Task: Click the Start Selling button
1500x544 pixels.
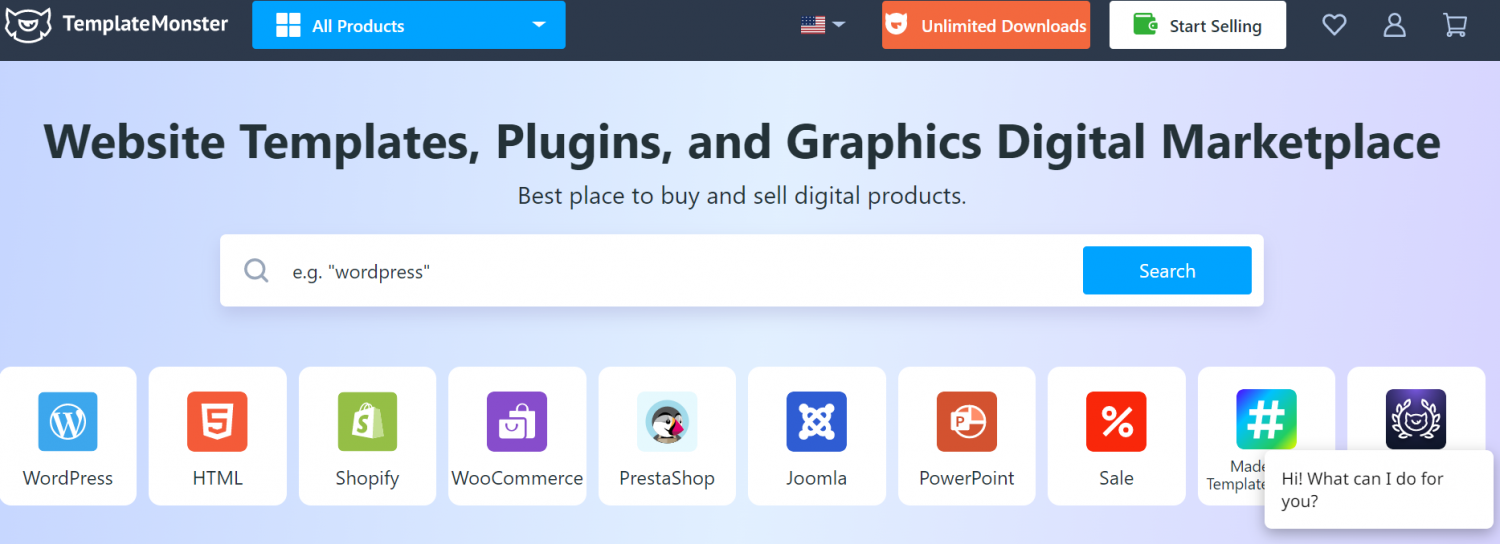Action: 1197,25
